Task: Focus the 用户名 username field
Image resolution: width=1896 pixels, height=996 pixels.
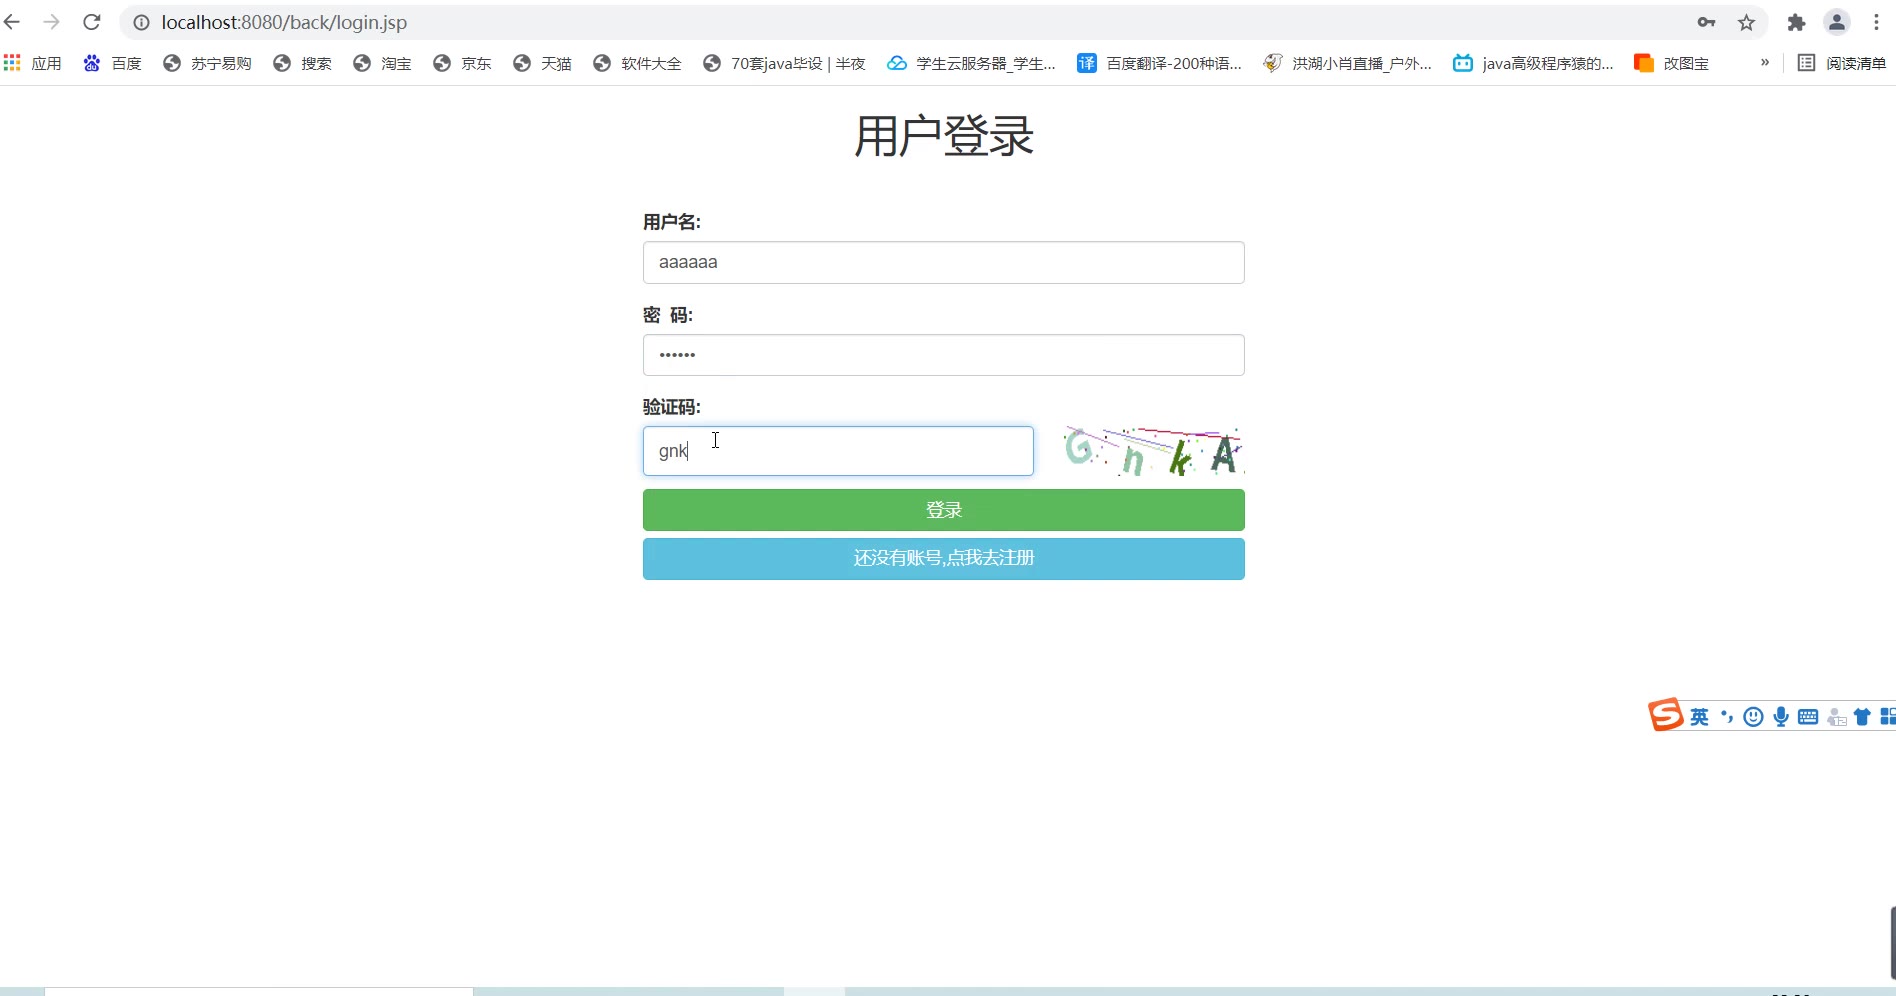Action: pos(943,262)
